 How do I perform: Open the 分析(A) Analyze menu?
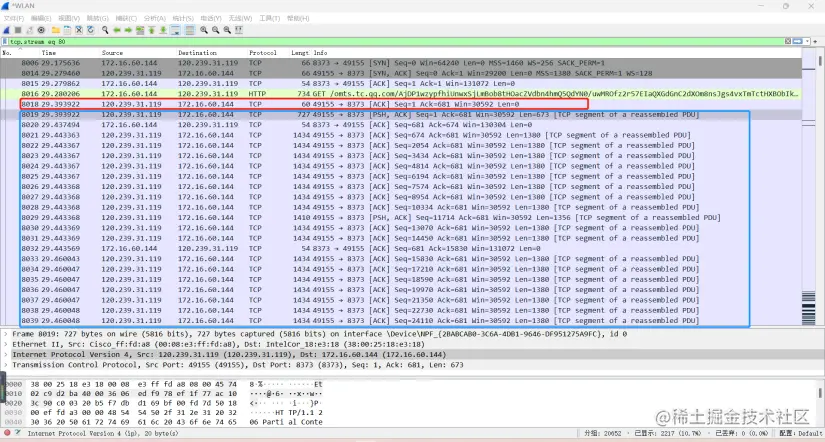point(154,18)
